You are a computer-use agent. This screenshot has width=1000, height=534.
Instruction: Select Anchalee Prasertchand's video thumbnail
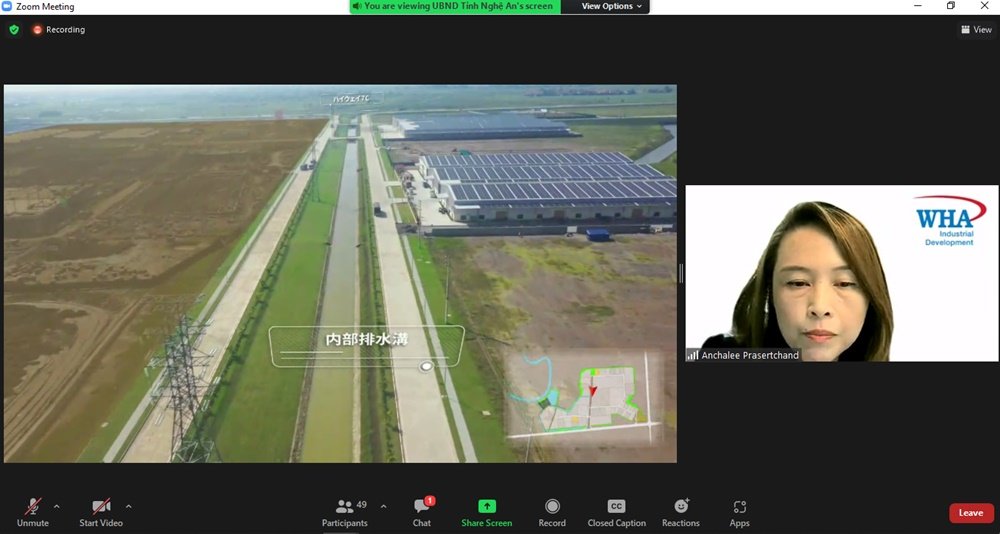click(841, 273)
